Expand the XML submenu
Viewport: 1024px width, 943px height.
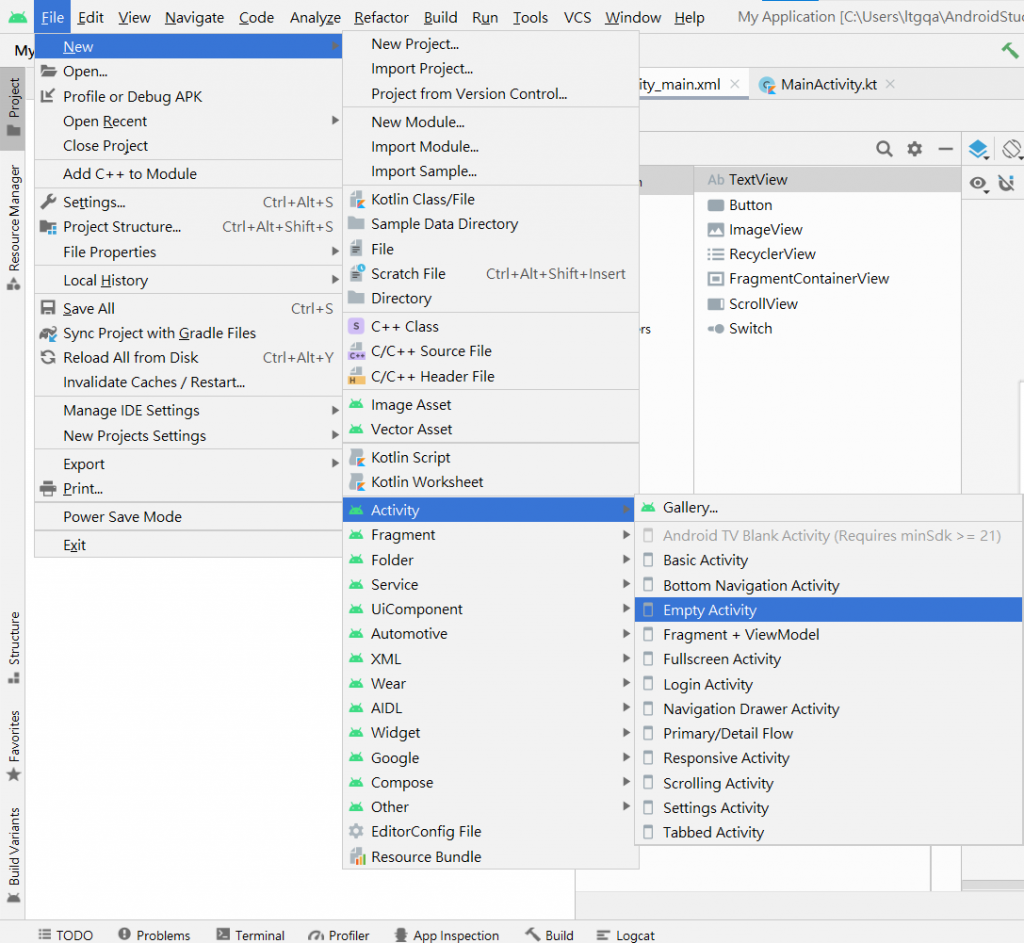pyautogui.click(x=490, y=659)
